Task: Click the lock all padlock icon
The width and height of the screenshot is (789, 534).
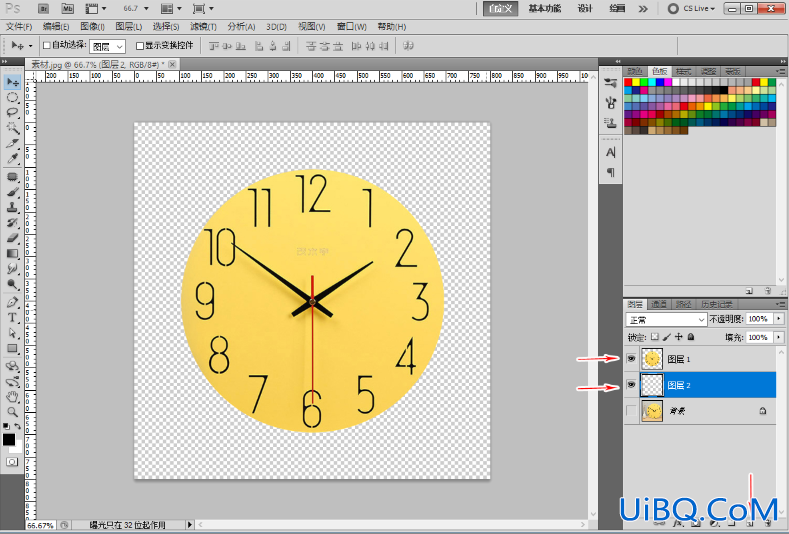Action: point(691,337)
